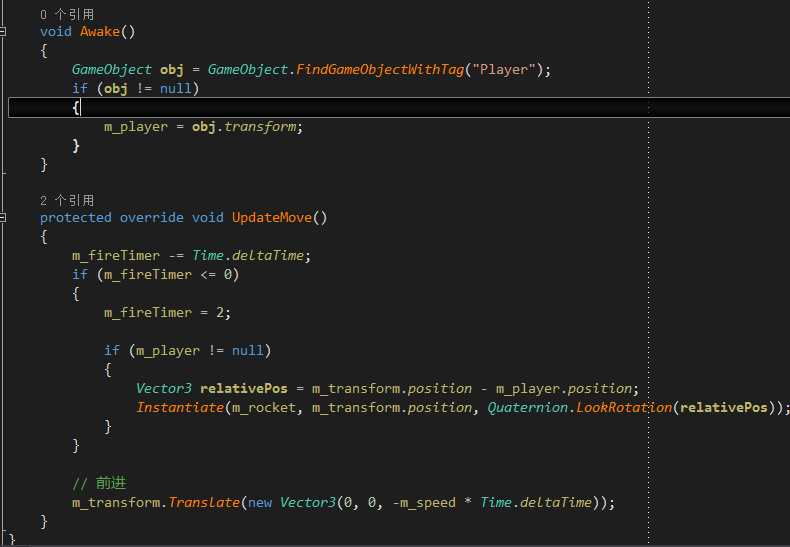790x547 pixels.
Task: Click the 'protected' keyword
Action: click(76, 218)
